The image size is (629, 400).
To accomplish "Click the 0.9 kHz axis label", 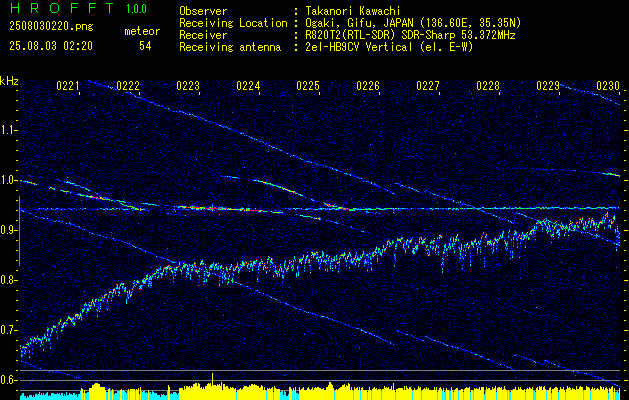I will pyautogui.click(x=8, y=230).
